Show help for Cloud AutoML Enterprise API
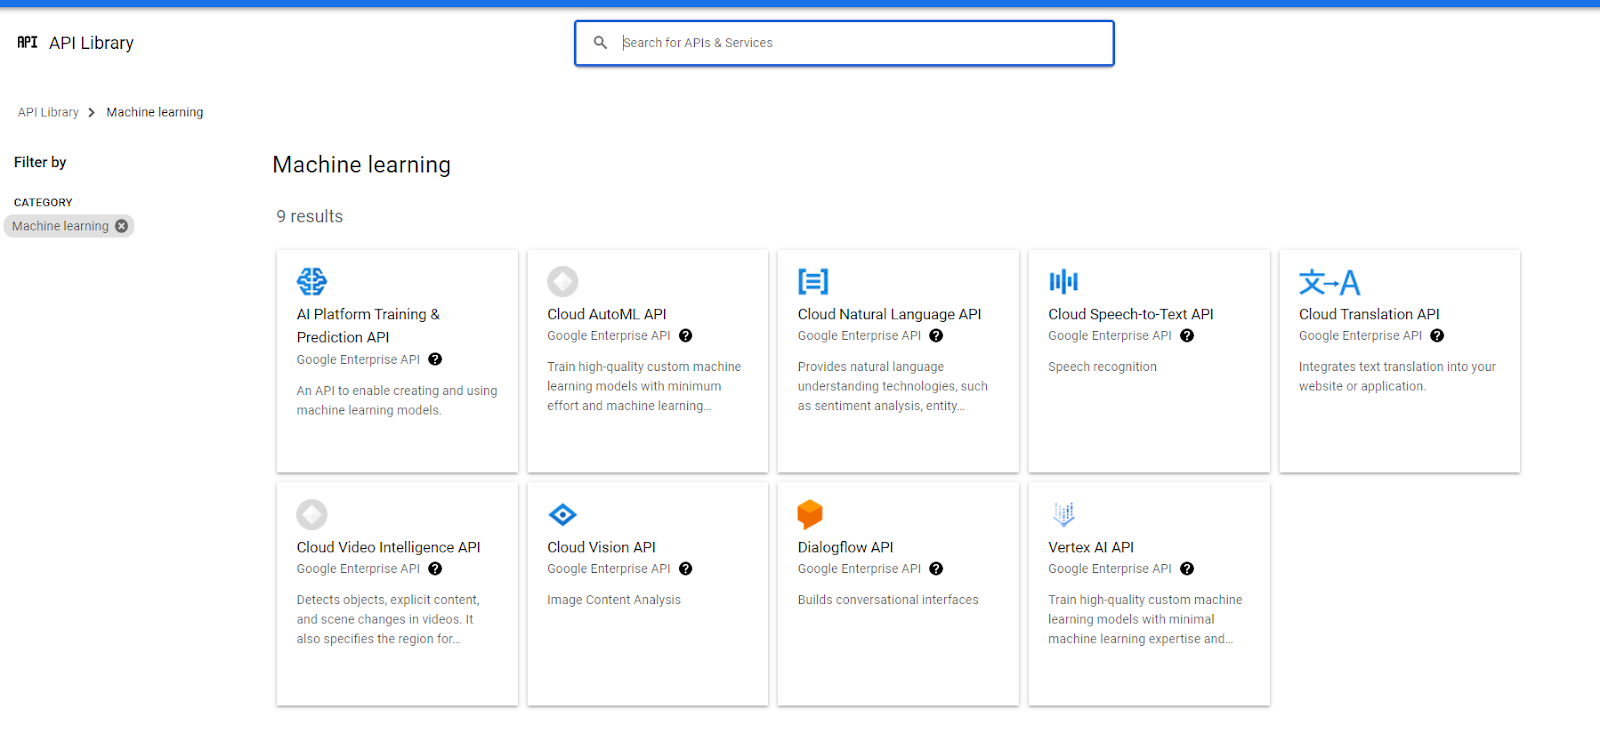This screenshot has height=742, width=1600. [x=685, y=336]
